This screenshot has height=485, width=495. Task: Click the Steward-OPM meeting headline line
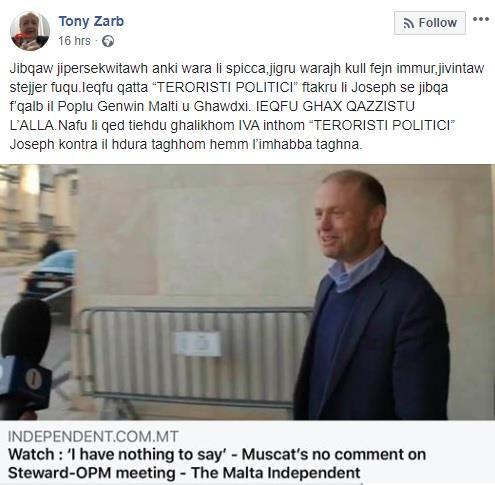tap(184, 473)
